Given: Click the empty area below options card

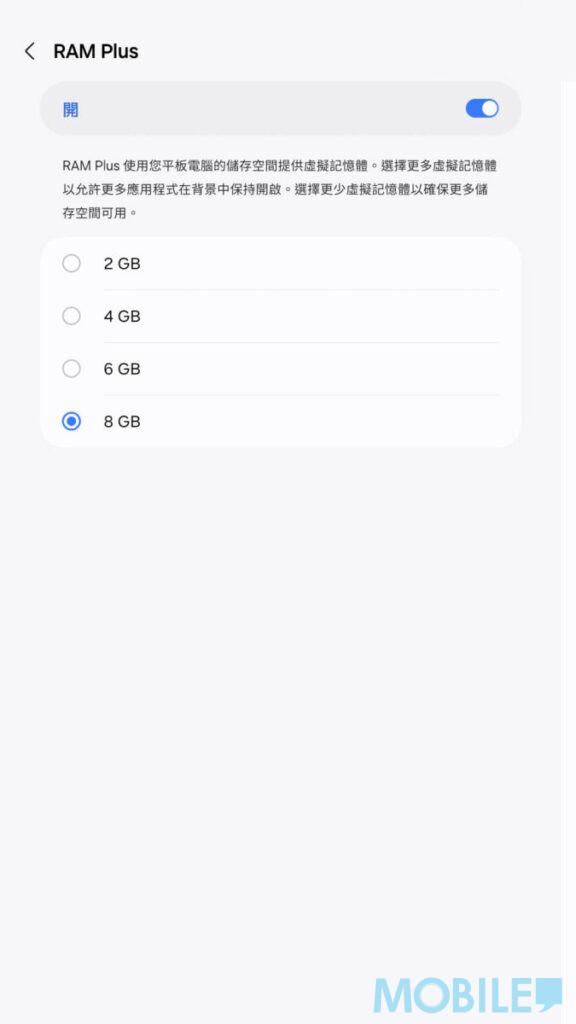Looking at the screenshot, I should 281,686.
